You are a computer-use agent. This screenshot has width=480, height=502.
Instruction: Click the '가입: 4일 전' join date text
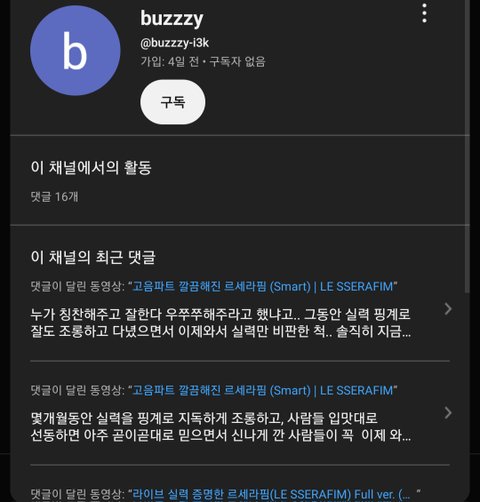click(x=170, y=62)
